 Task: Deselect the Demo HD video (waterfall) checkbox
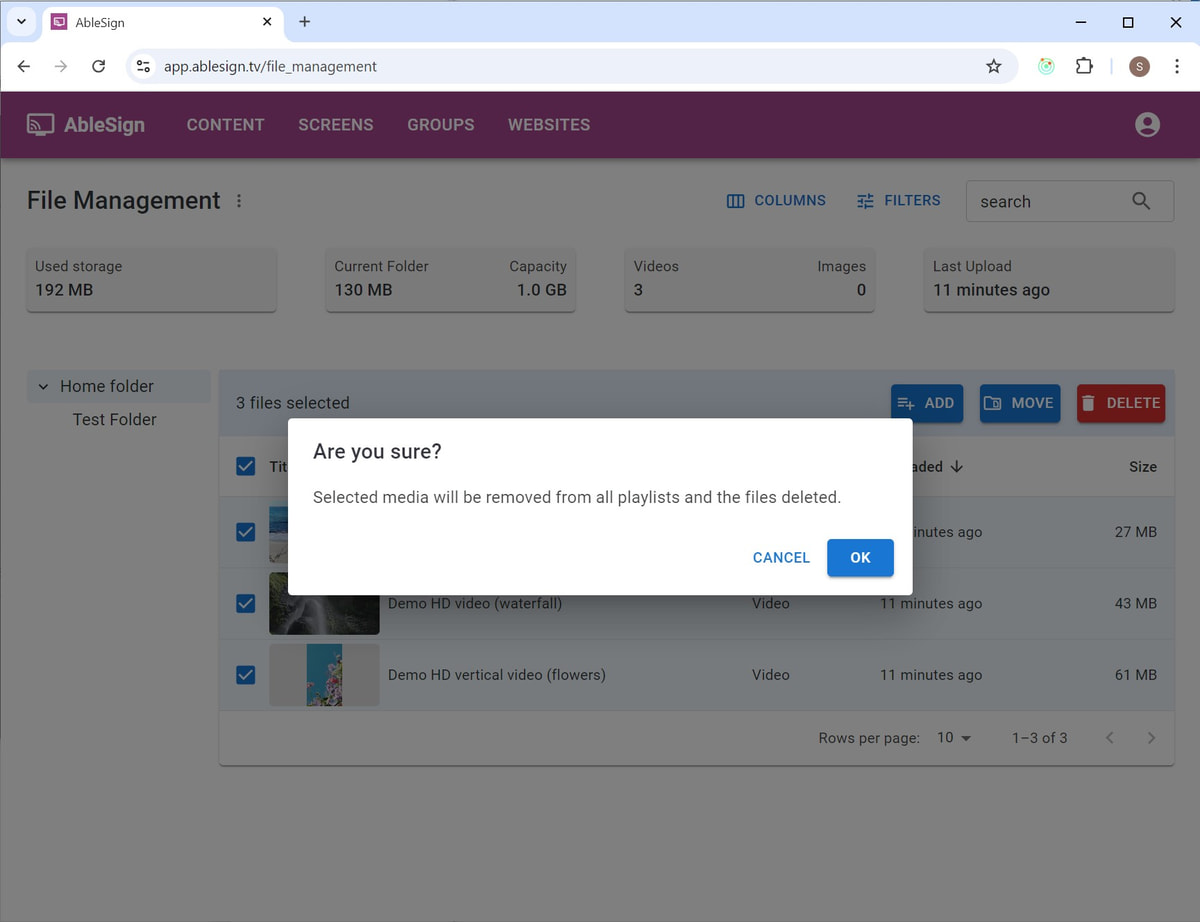[245, 603]
